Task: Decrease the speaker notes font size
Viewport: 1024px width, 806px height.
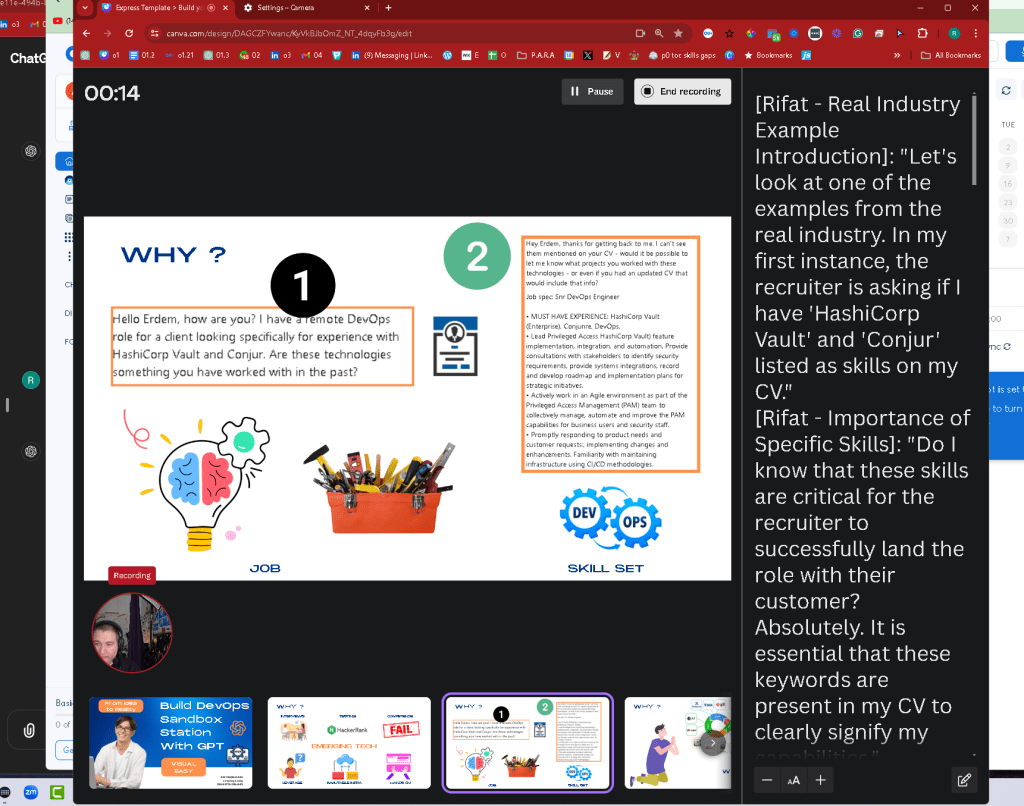Action: pyautogui.click(x=767, y=780)
